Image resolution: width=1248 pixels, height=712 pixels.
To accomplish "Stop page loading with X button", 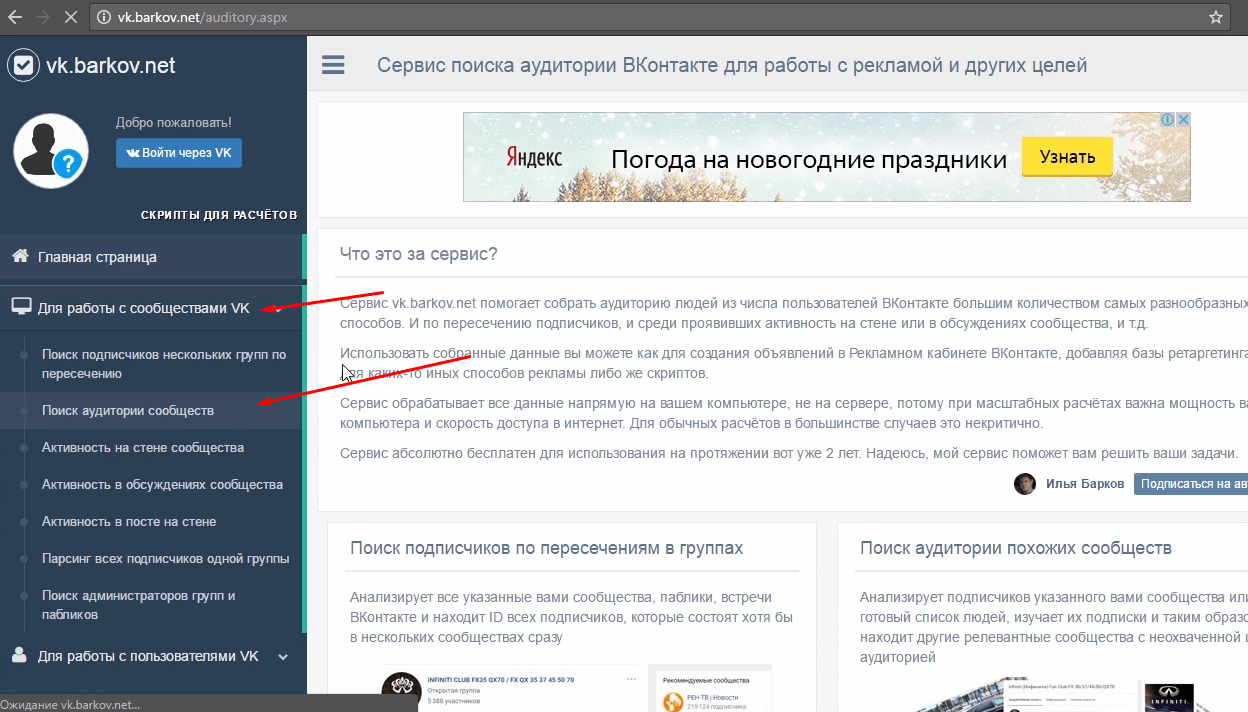I will point(72,17).
